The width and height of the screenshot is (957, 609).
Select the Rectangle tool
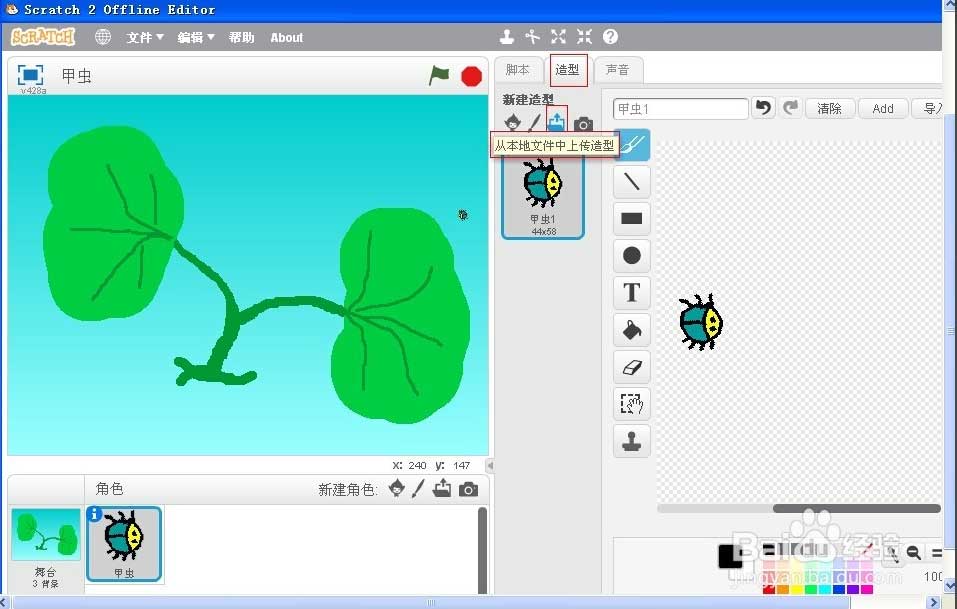tap(632, 218)
